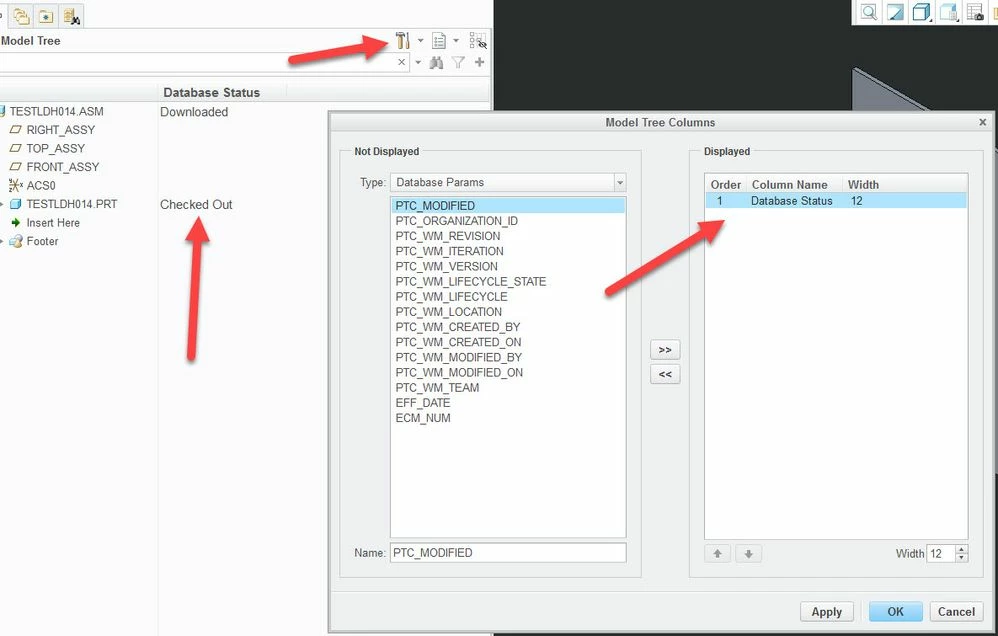
Task: Select PTC_WM_TEAM in the list
Action: [x=508, y=388]
